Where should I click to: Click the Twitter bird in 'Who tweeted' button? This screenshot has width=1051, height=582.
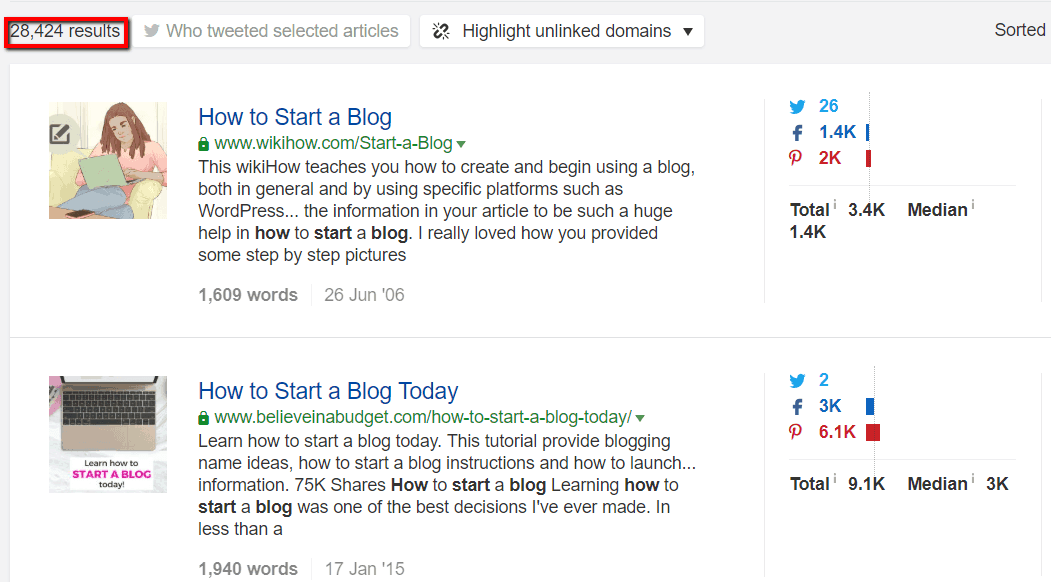(150, 31)
